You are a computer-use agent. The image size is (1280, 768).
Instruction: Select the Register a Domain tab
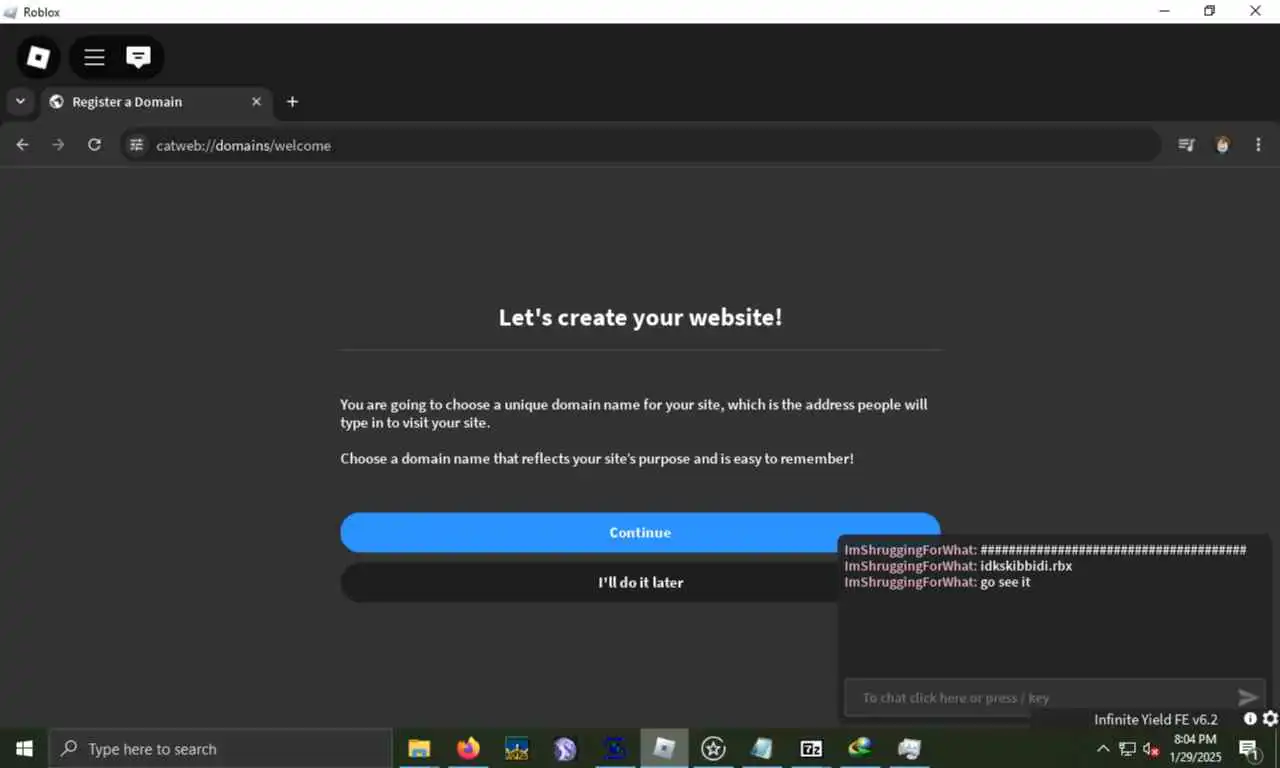click(x=155, y=102)
